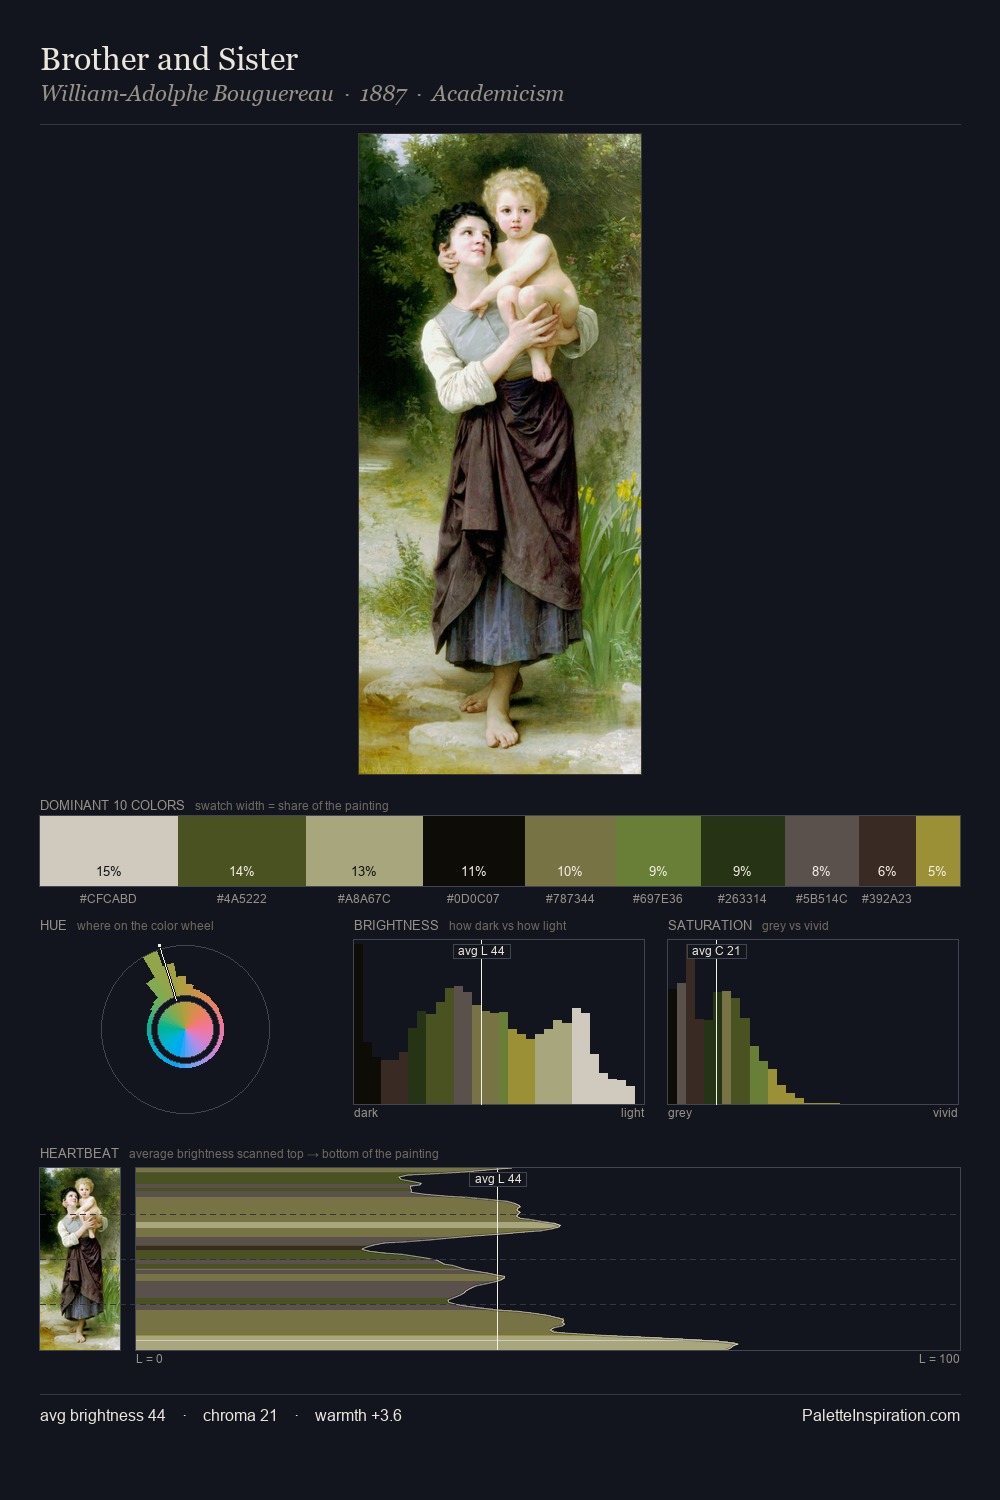This screenshot has height=1500, width=1000.
Task: Click the HUE section heading
Action: point(53,925)
